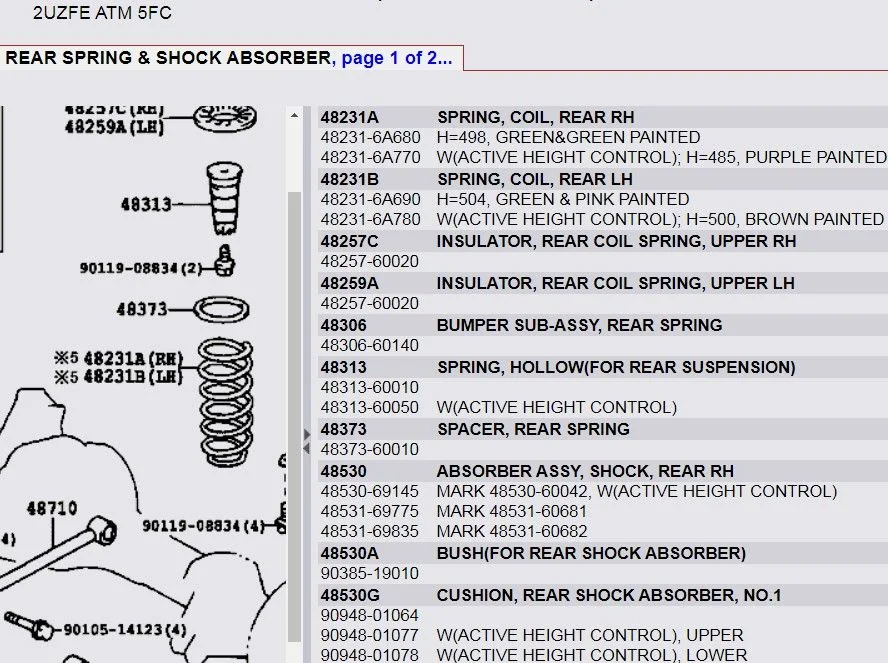Select the 48530 ABSORBER ASSY header row

[x=585, y=471]
